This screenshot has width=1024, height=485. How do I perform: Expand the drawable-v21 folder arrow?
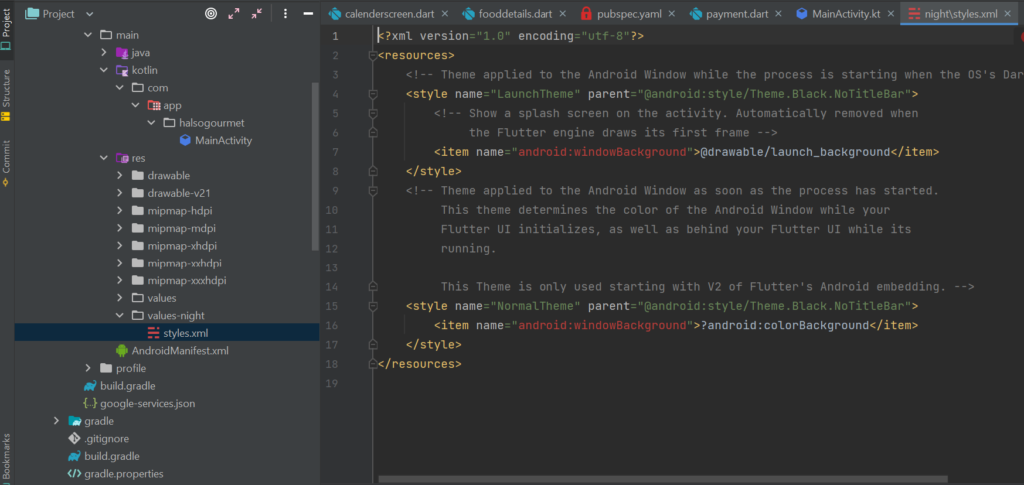coord(120,193)
